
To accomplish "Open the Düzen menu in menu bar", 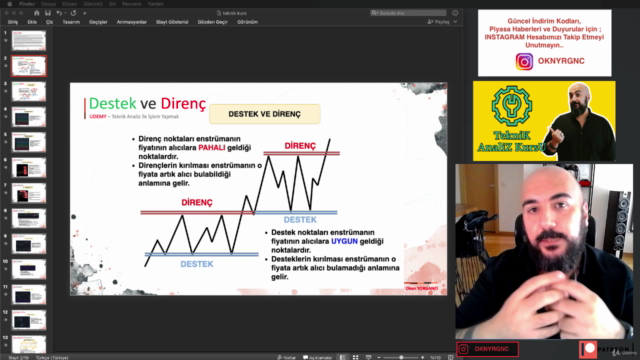I will 69,4.
